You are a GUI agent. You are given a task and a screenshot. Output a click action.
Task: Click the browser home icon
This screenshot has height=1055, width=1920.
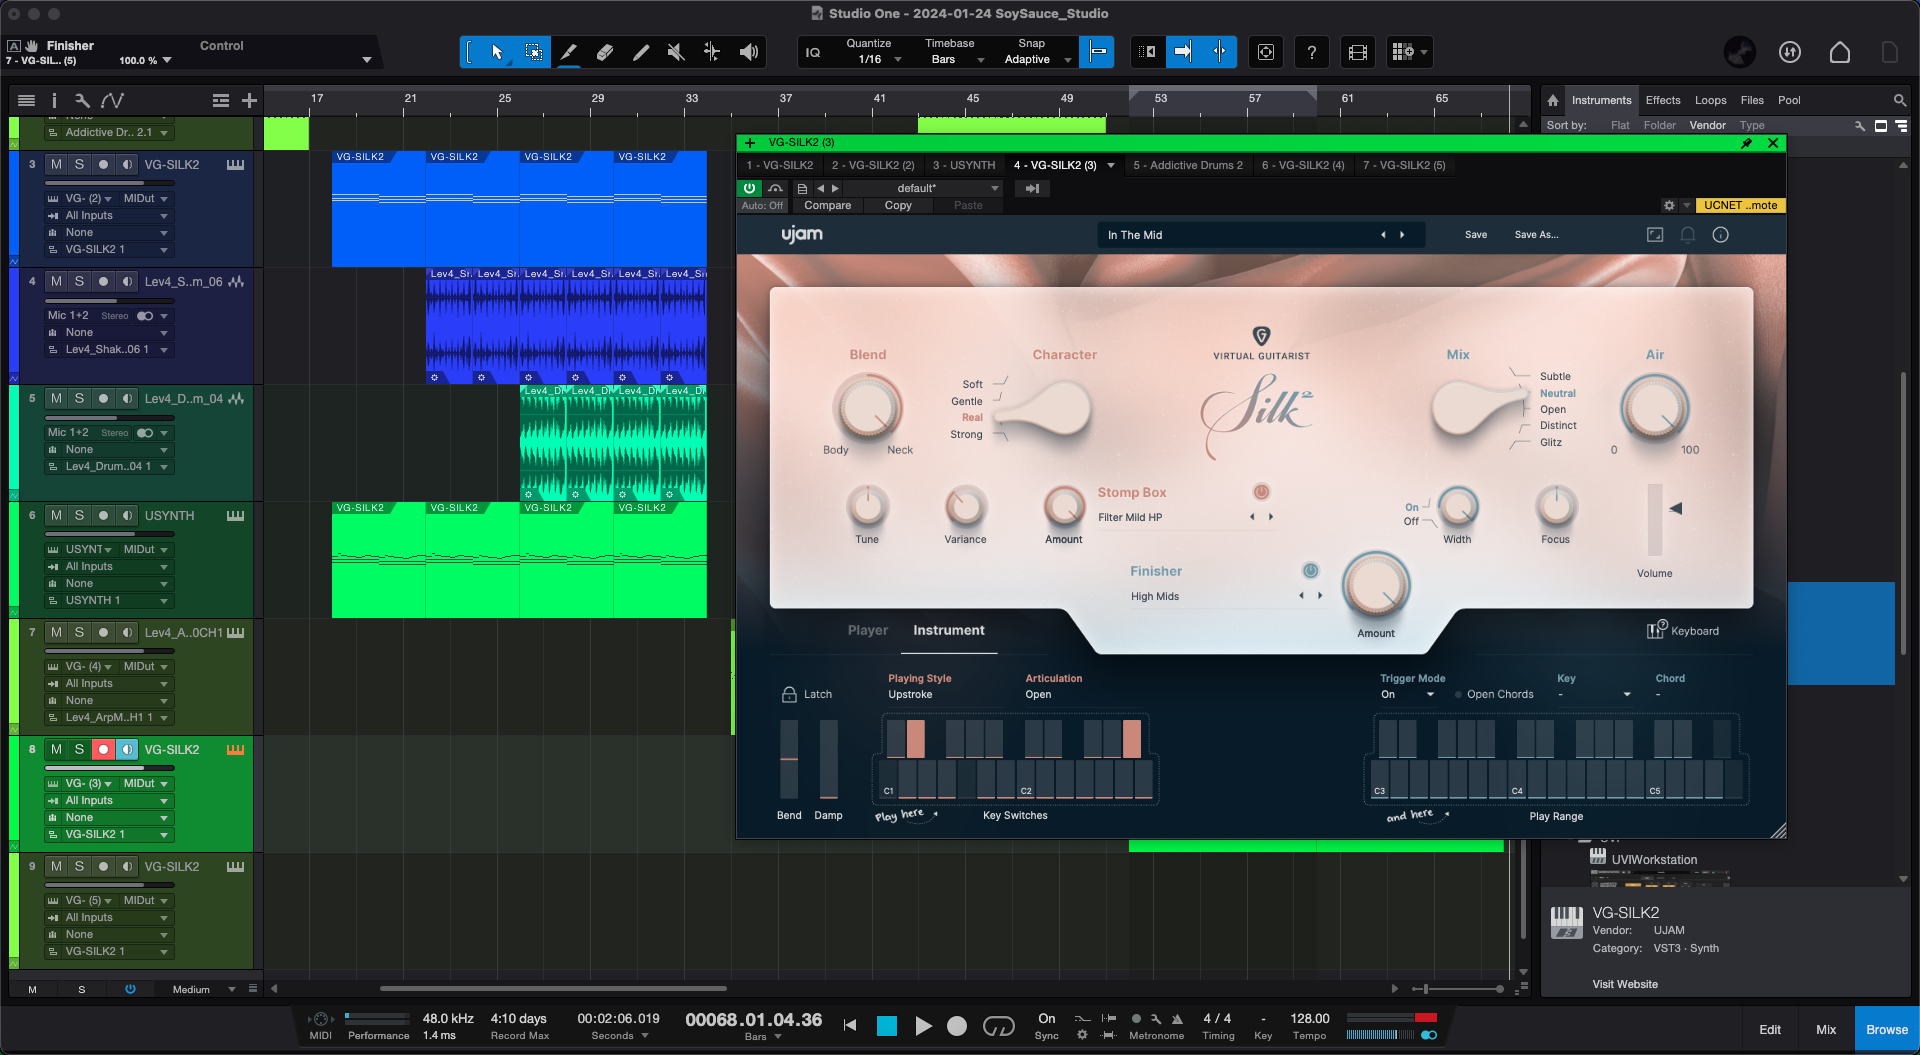[1552, 100]
